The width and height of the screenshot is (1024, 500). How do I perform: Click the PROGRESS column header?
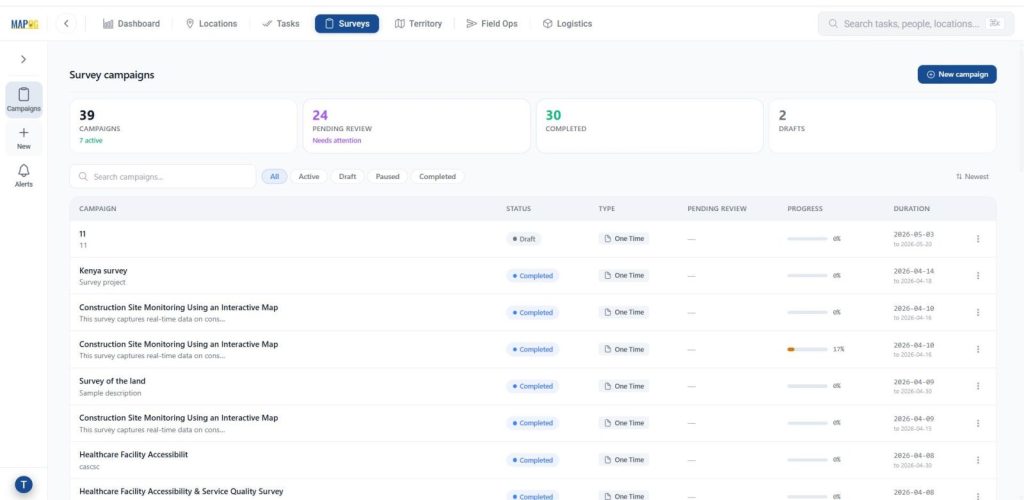(x=805, y=209)
